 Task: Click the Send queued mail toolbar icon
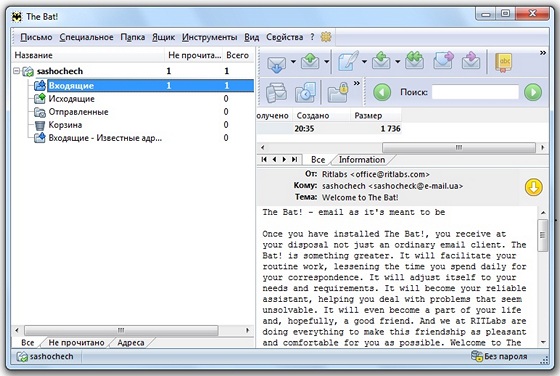coord(310,62)
